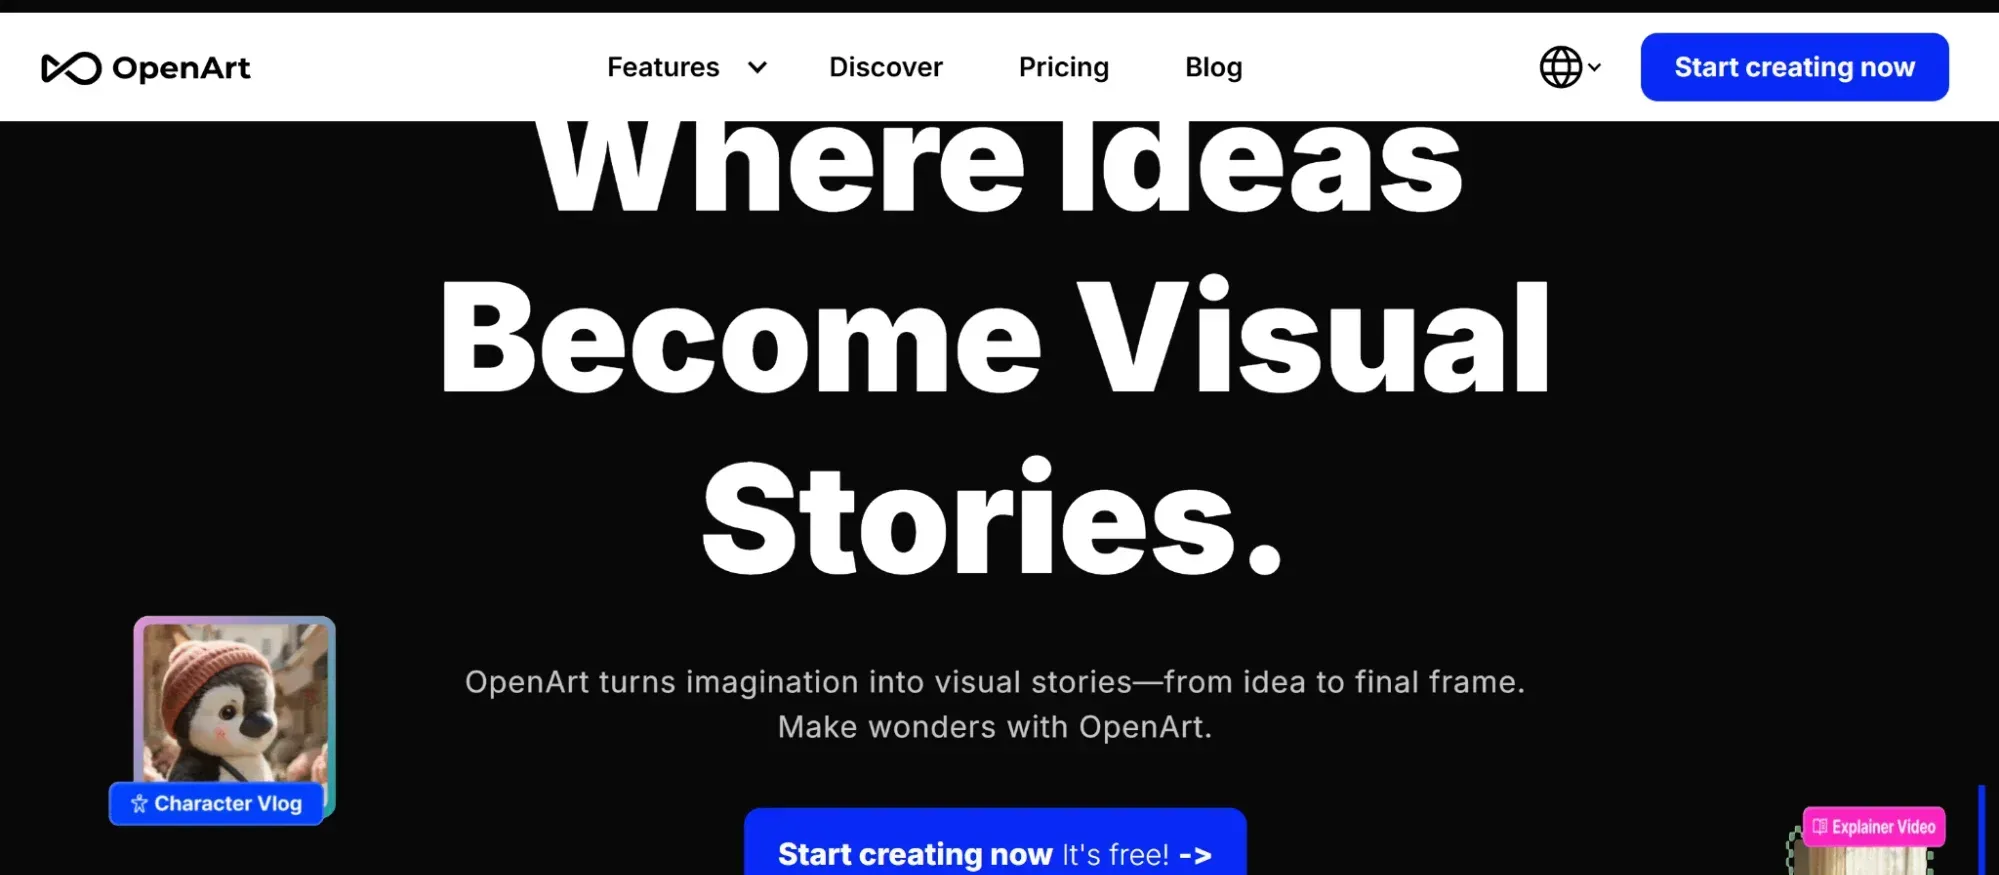The height and width of the screenshot is (875, 1999).
Task: Open the Features navigation item
Action: pyautogui.click(x=663, y=67)
